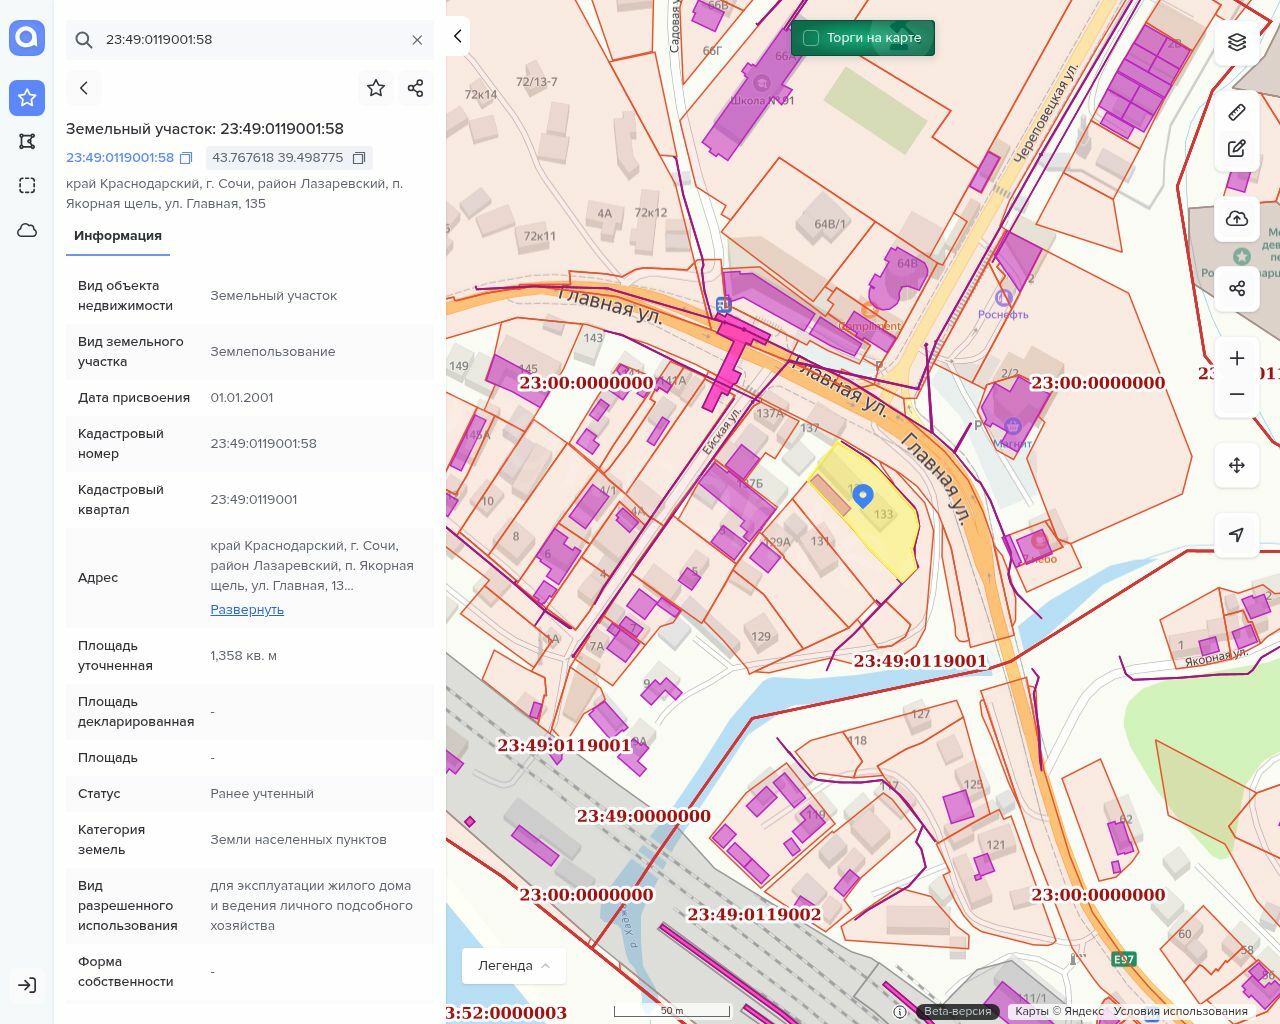
Task: Click the cloud upload icon on map
Action: tap(1237, 219)
